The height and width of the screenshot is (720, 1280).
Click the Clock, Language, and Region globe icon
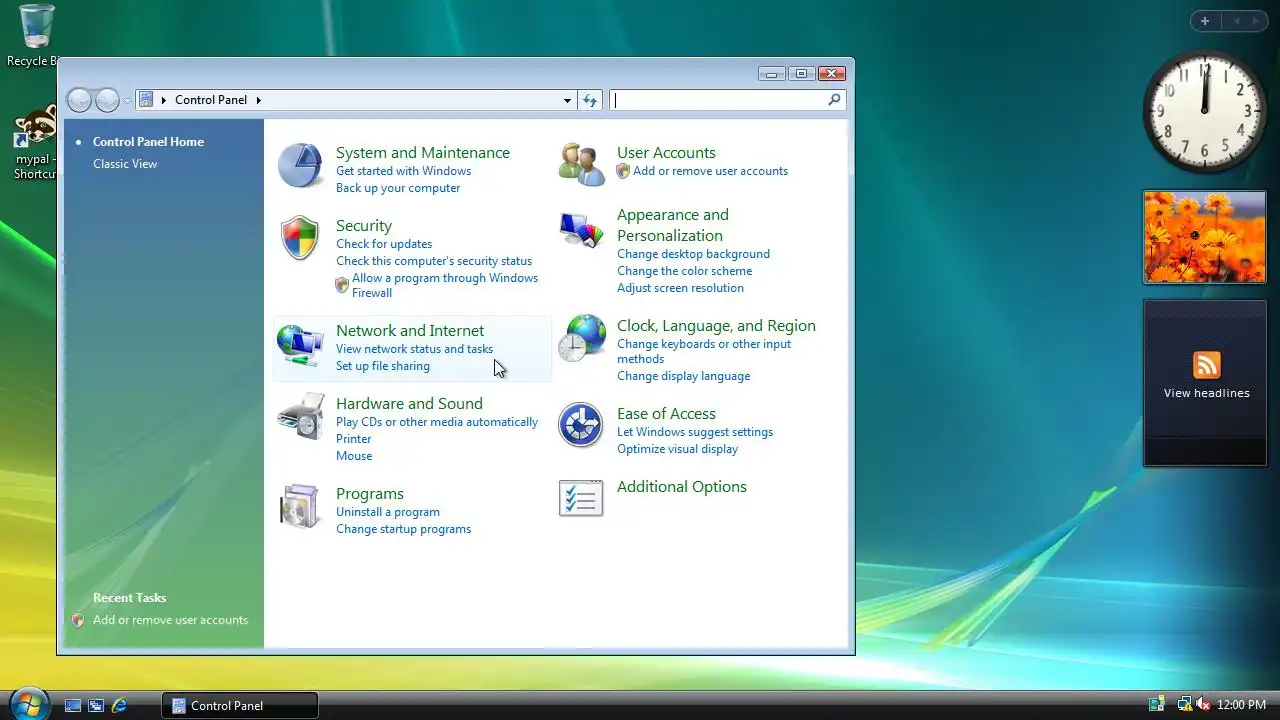click(581, 338)
